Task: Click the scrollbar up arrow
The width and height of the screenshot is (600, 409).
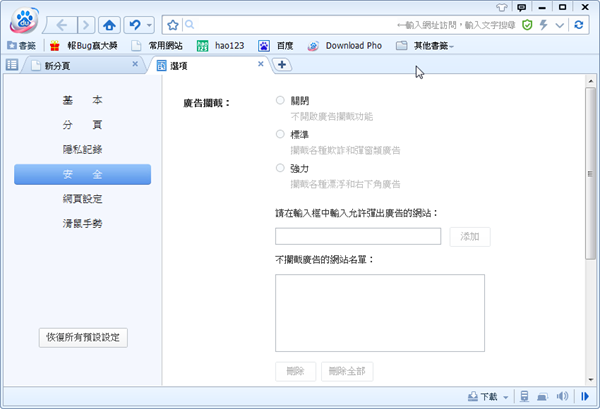Action: (x=590, y=81)
